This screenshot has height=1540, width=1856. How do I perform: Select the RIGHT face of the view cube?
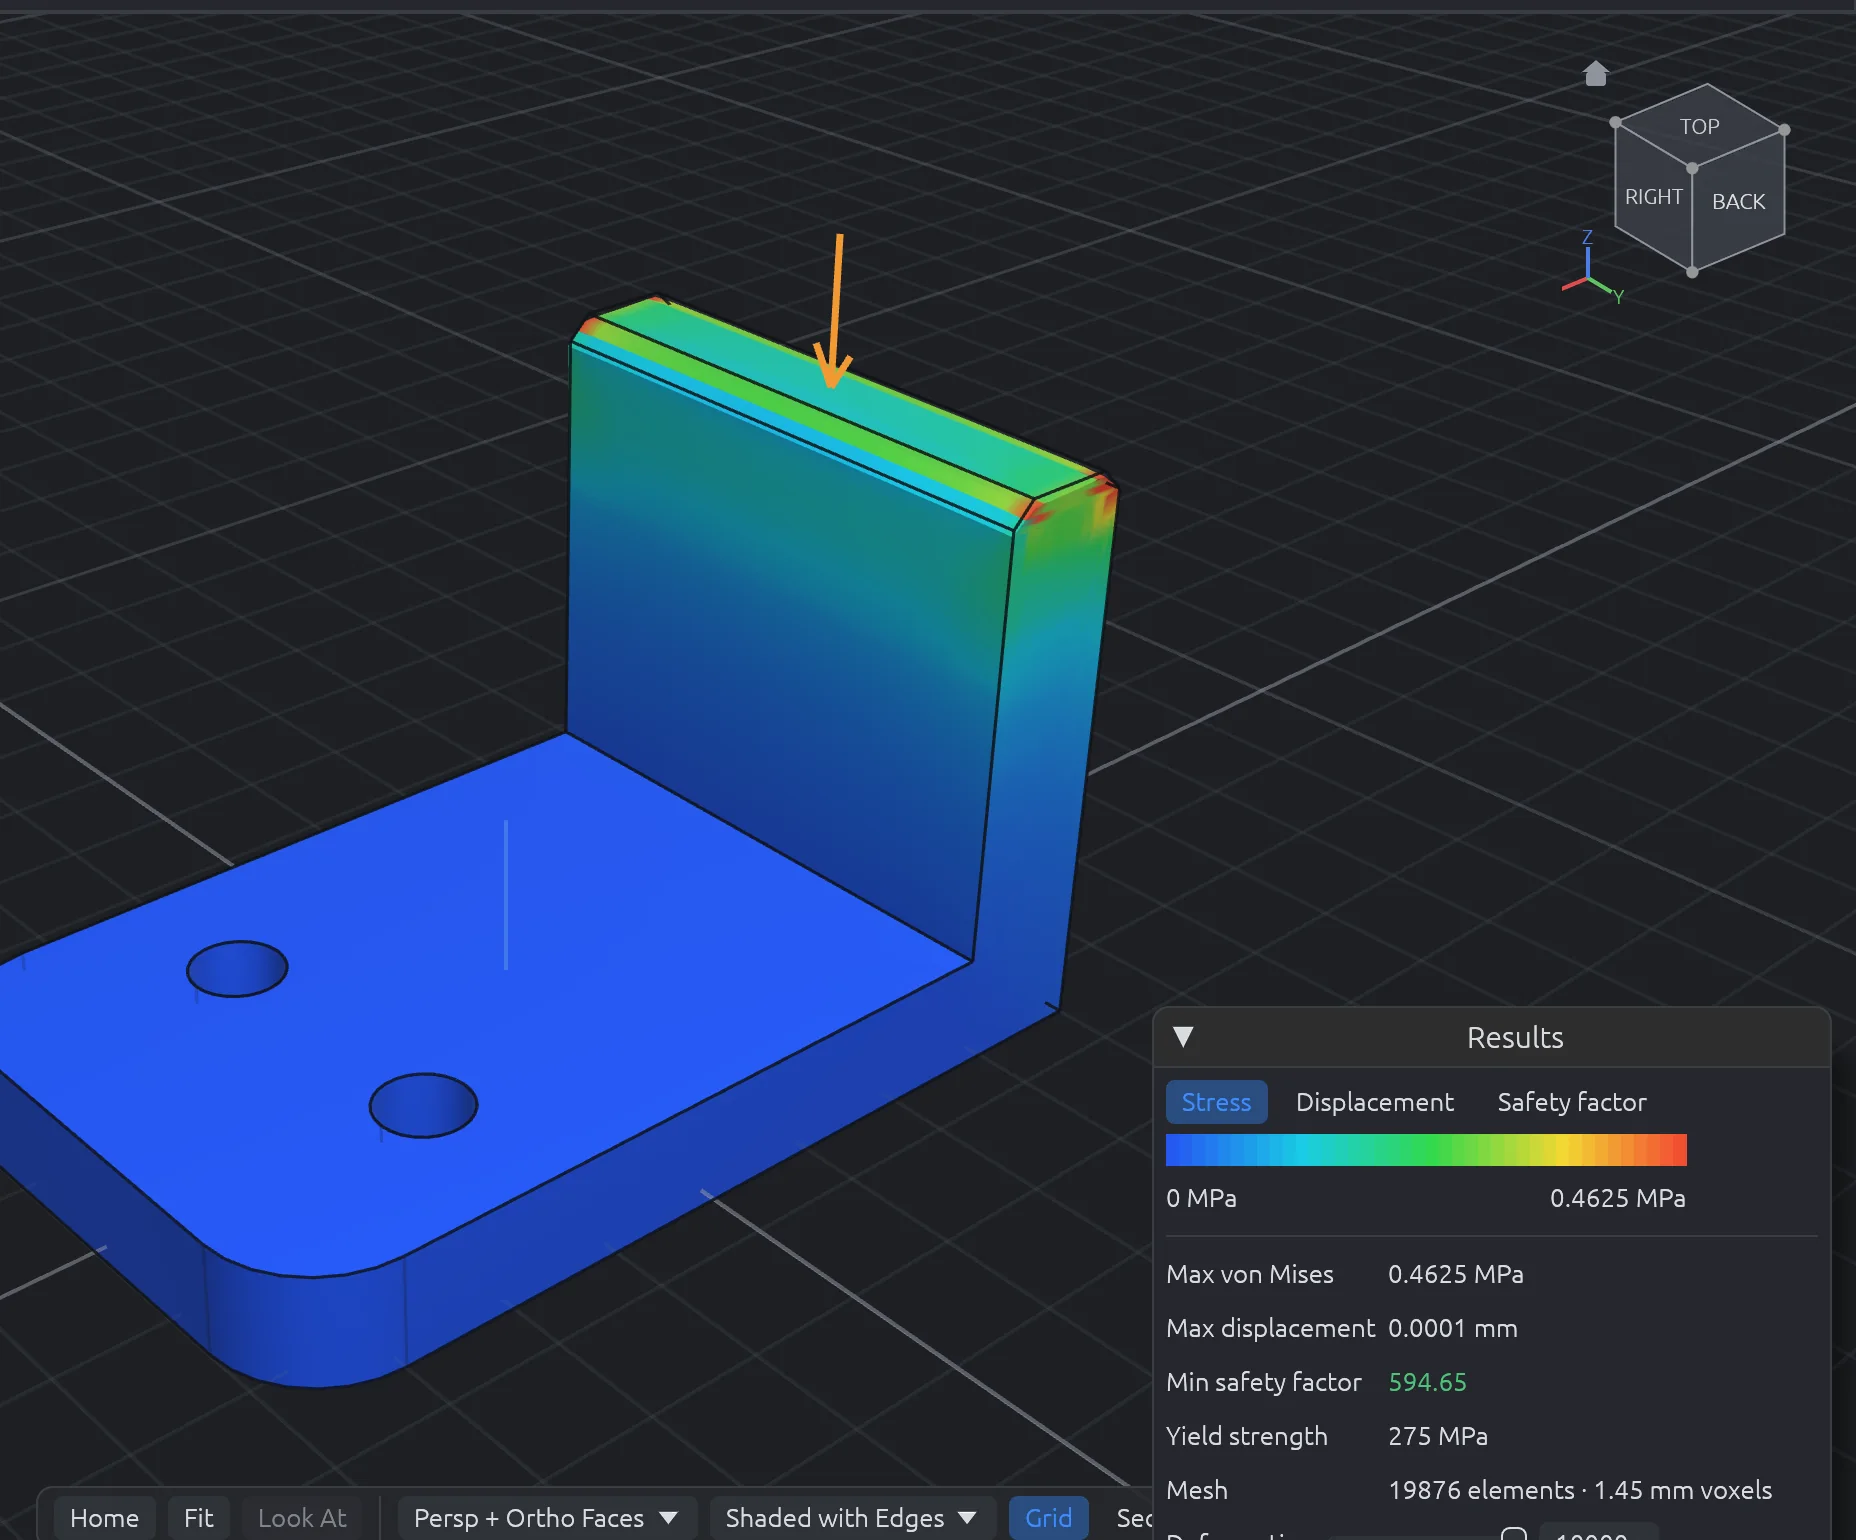coord(1653,197)
